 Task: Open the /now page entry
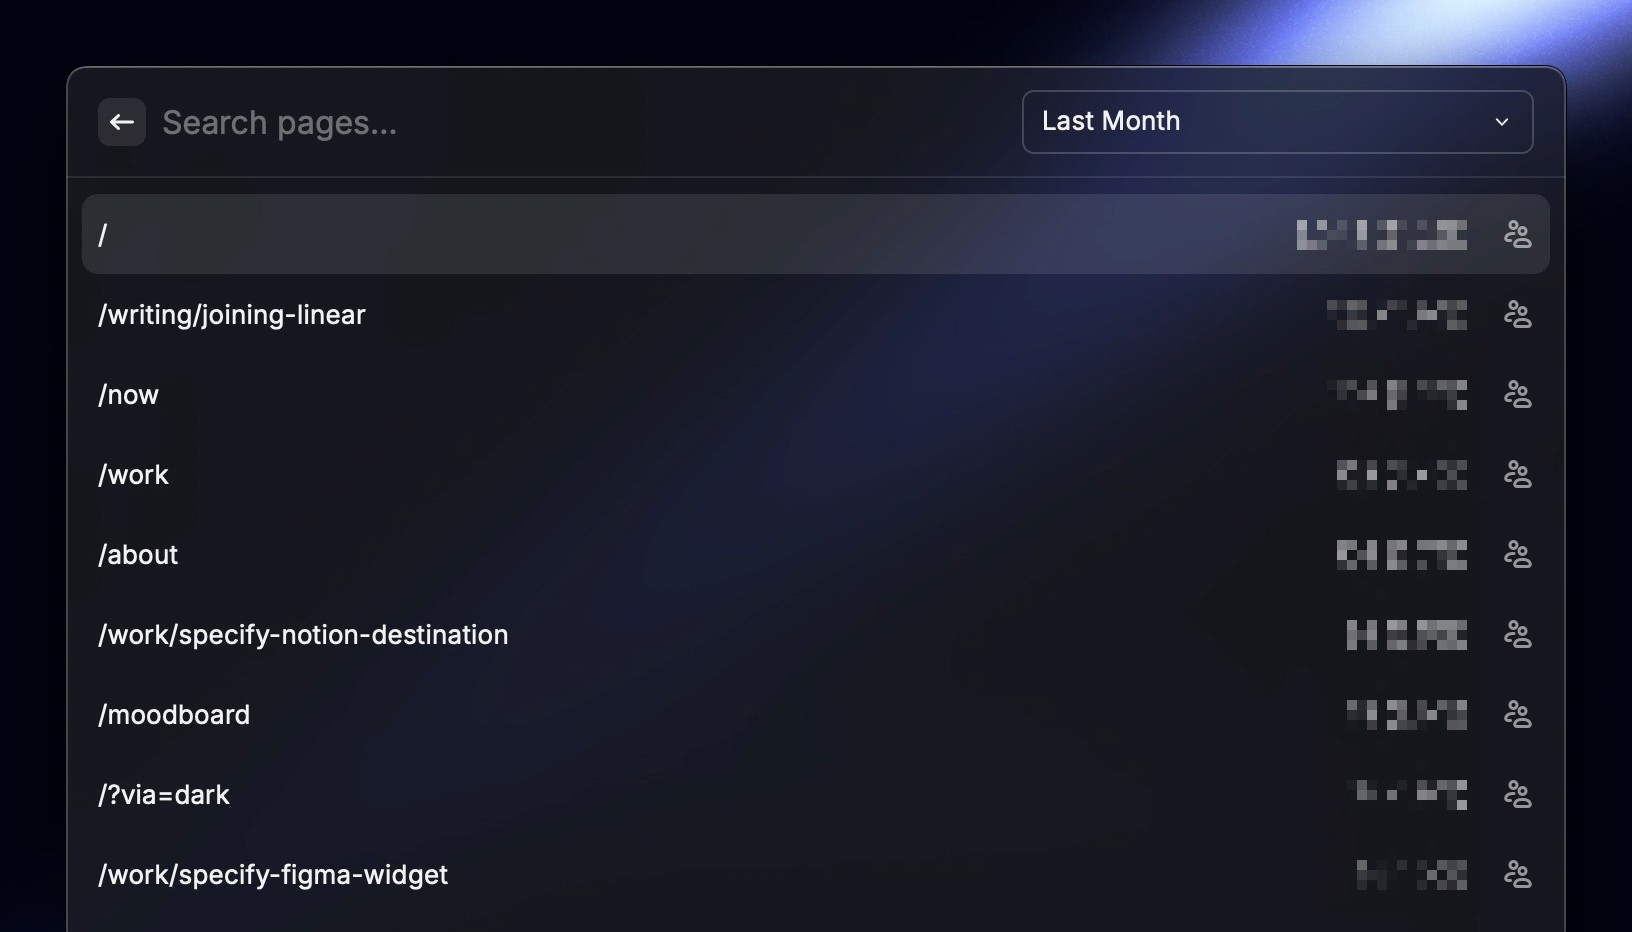815,394
